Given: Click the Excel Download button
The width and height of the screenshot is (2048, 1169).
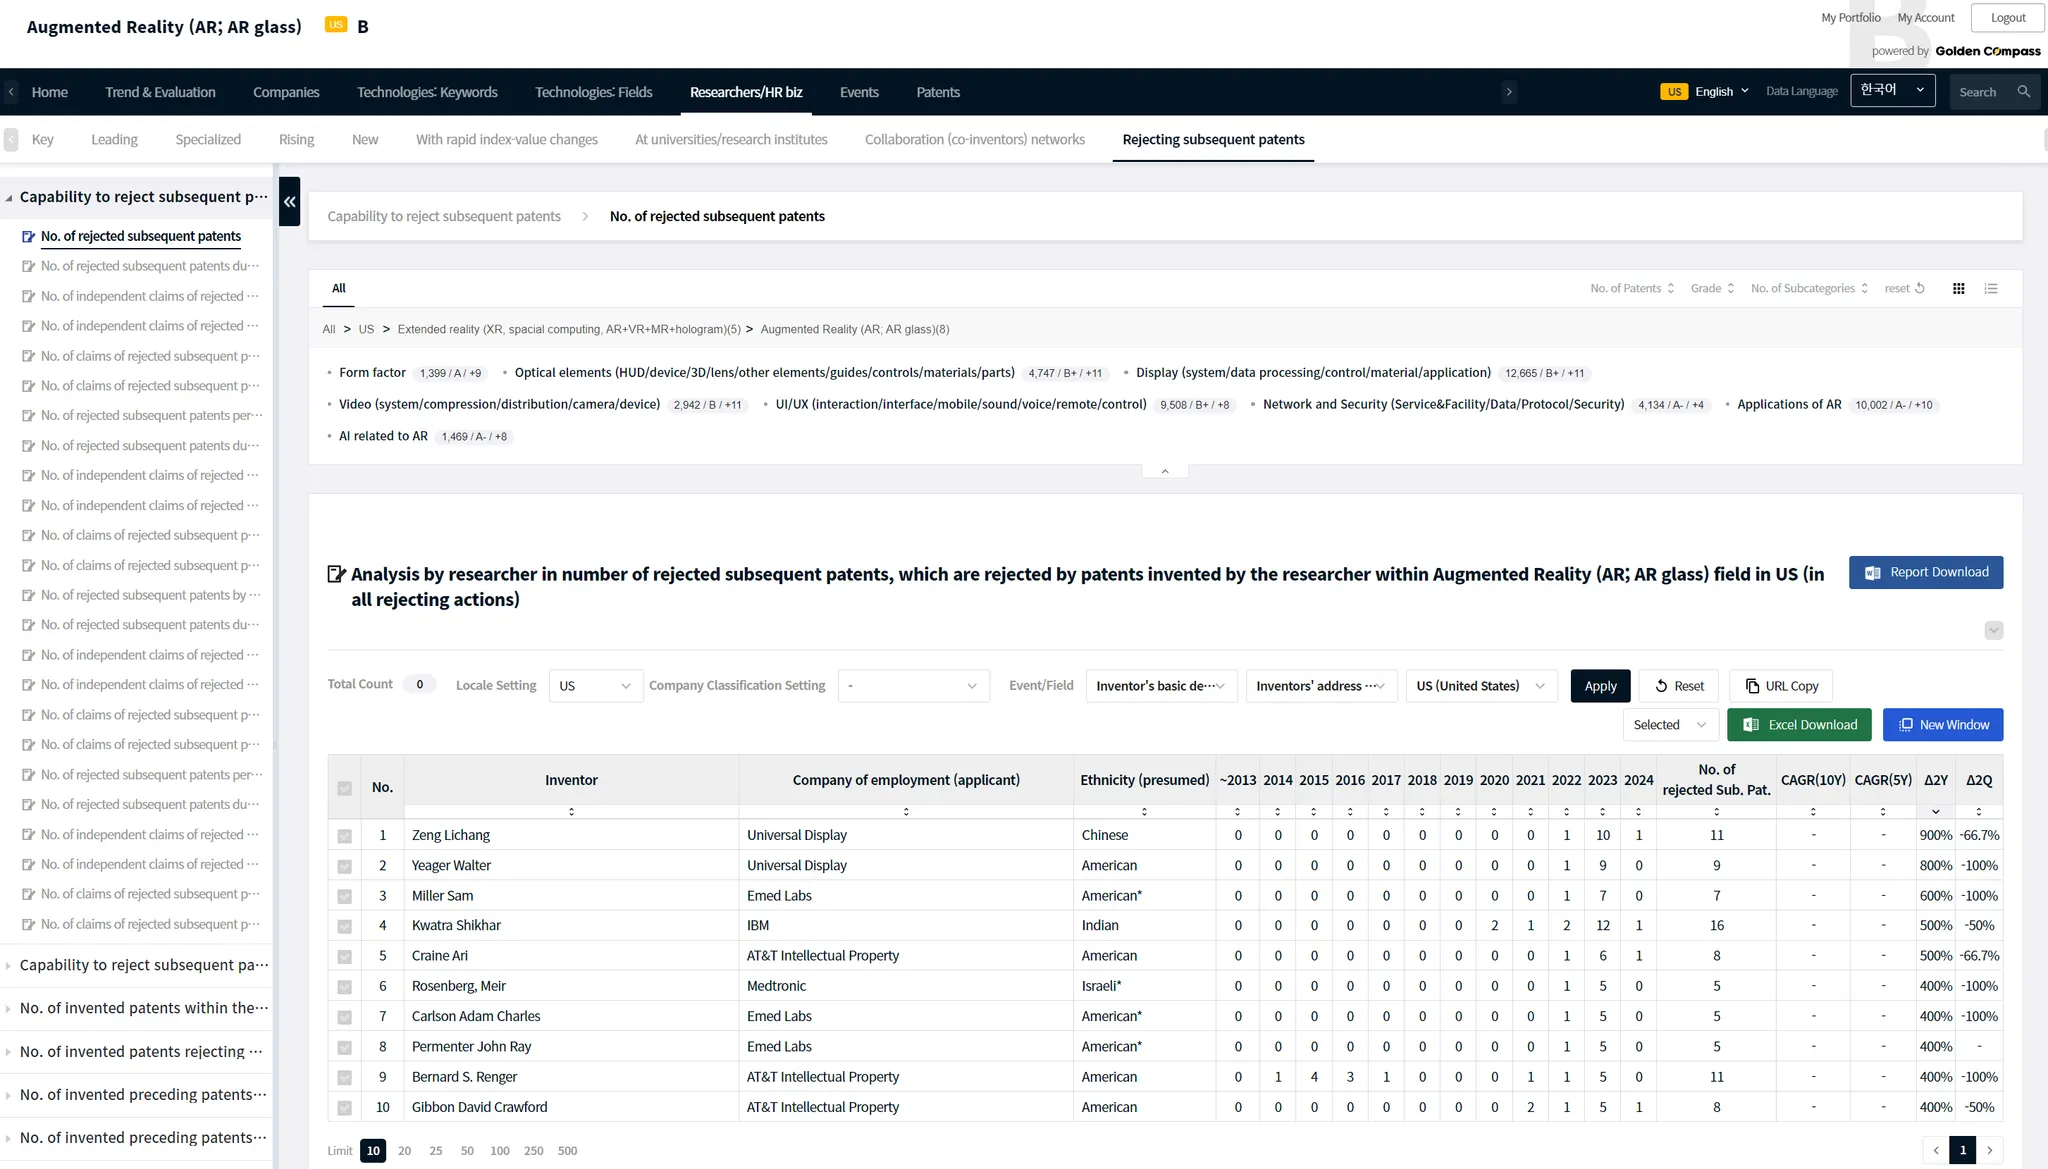Looking at the screenshot, I should point(1799,725).
